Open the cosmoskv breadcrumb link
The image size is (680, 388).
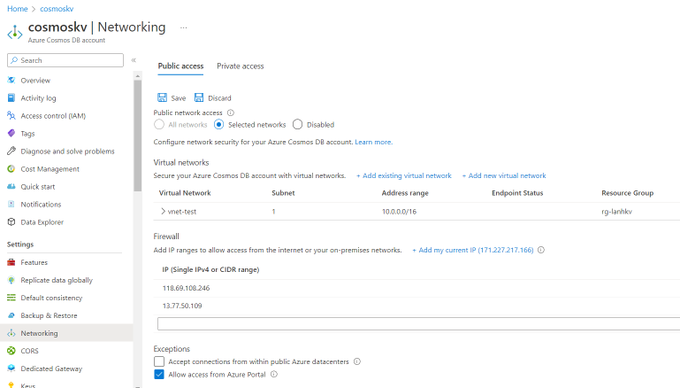point(57,9)
